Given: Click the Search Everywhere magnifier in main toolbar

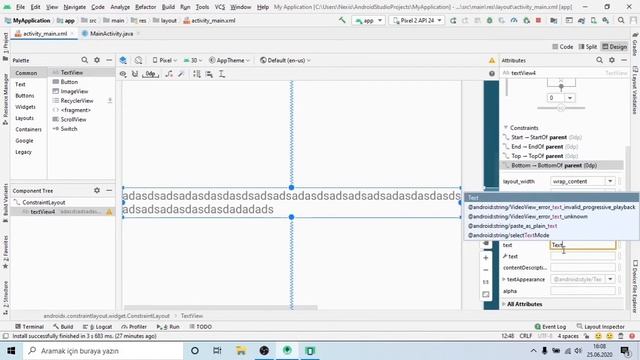Looking at the screenshot, I should [x=621, y=20].
